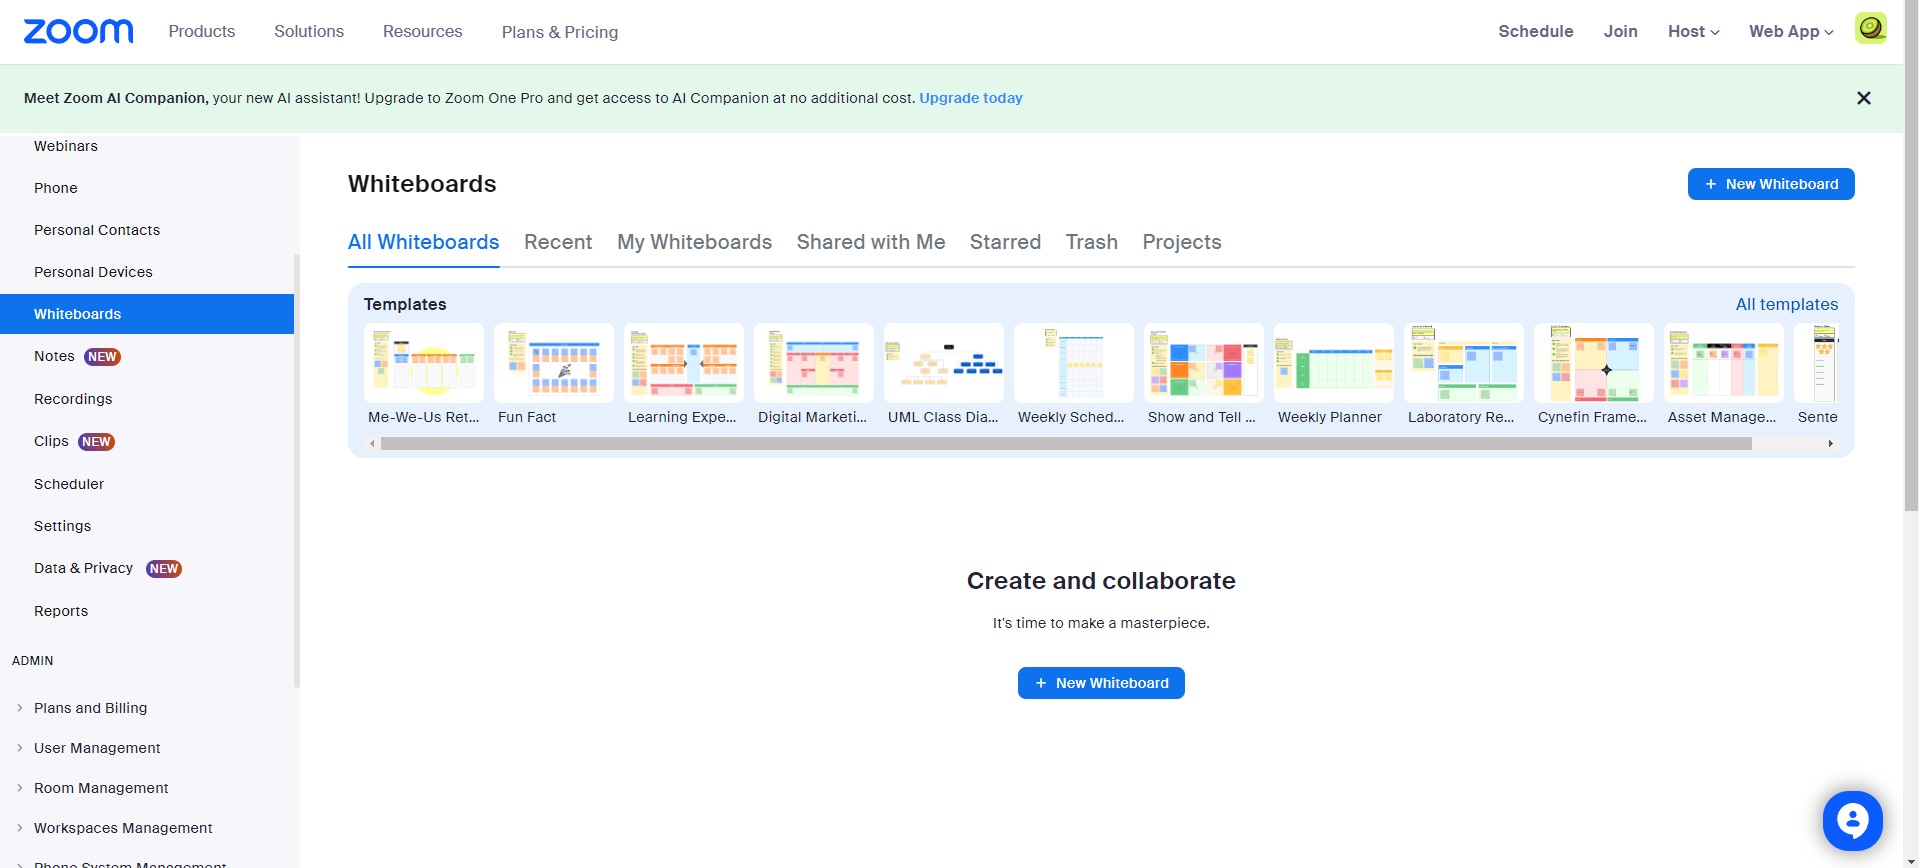Screen dimensions: 1919x868
Task: Open the UML Class Diagram template
Action: [x=943, y=375]
